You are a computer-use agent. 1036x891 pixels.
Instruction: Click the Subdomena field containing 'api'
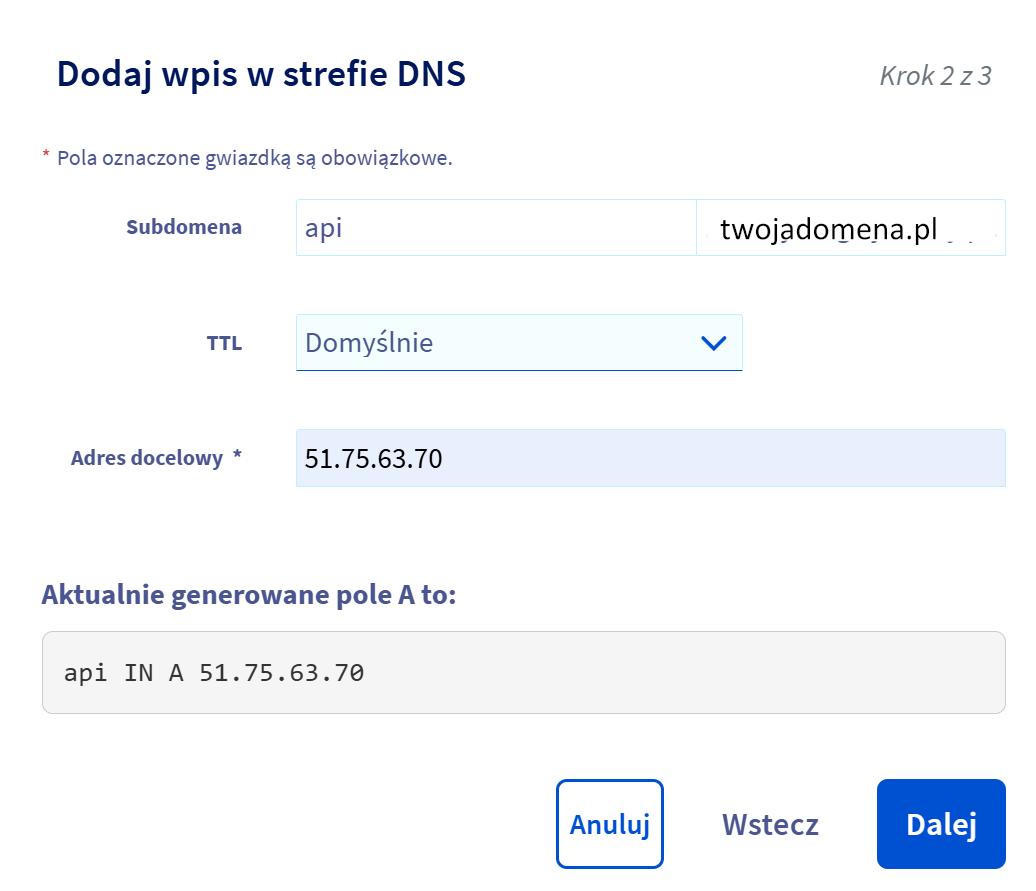tap(495, 228)
